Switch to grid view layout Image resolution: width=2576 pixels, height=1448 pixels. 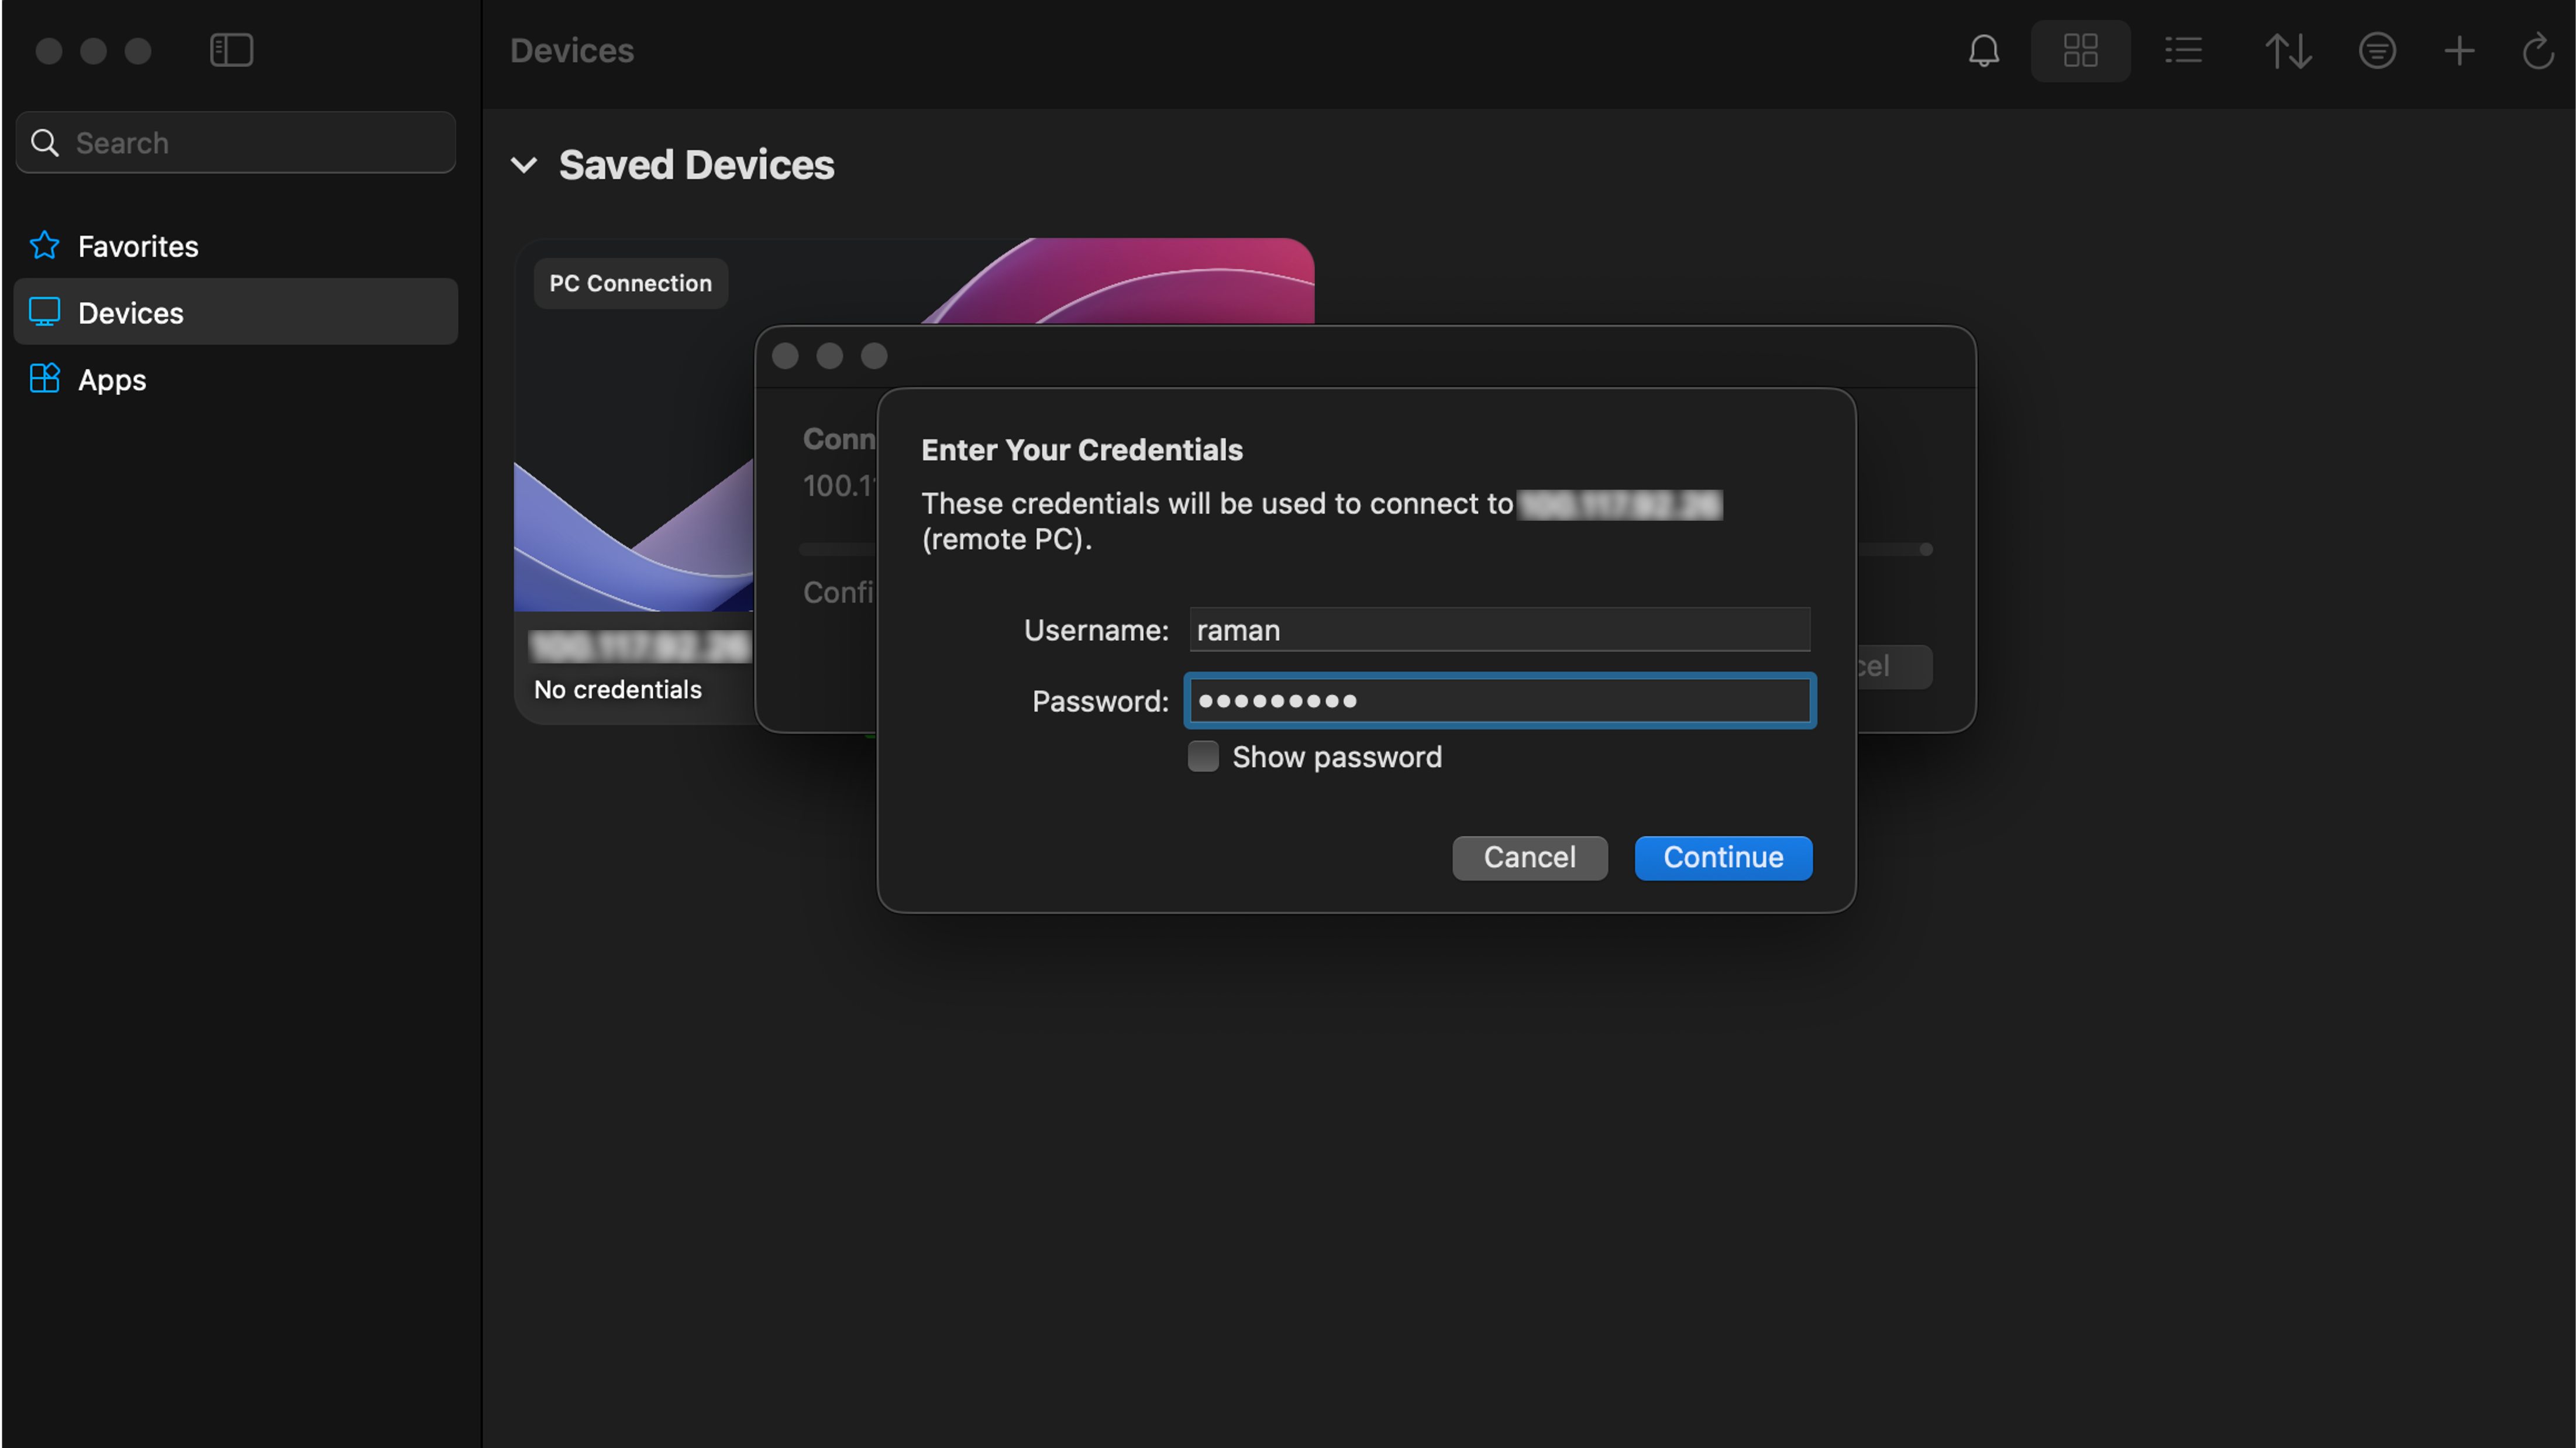point(2080,51)
